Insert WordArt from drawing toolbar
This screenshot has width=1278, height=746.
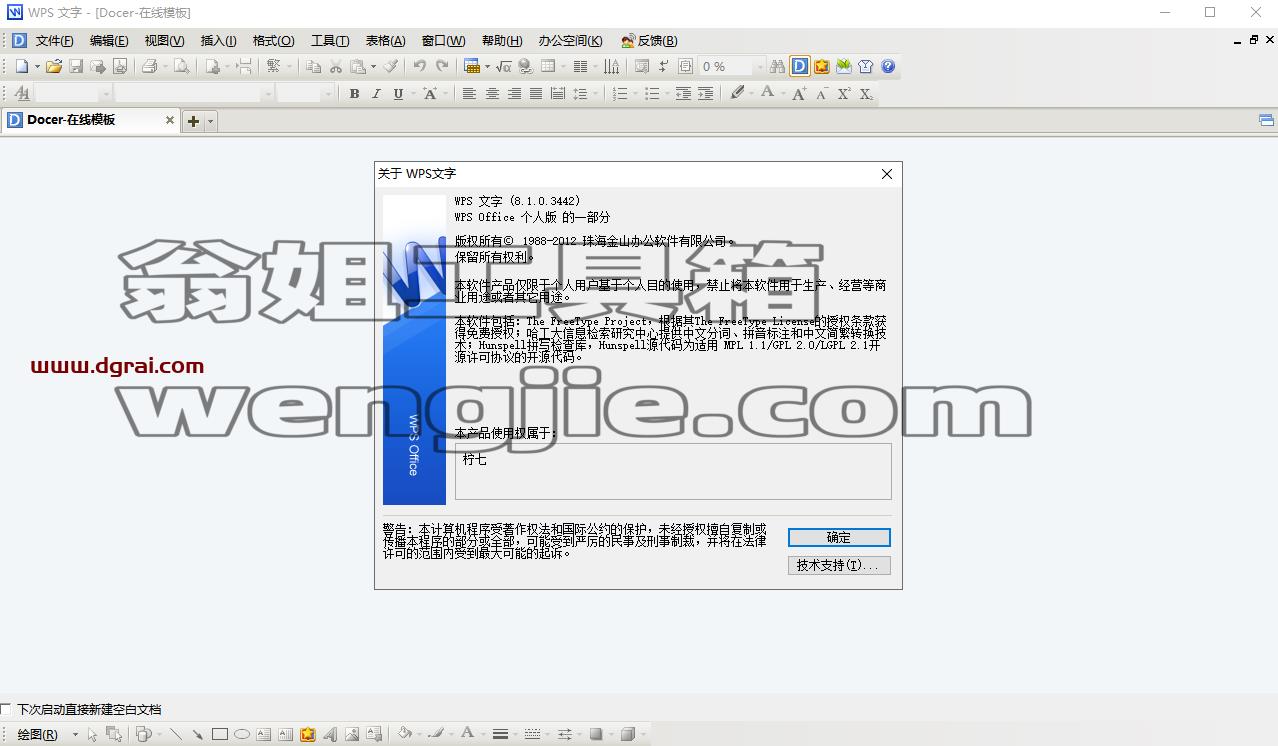tap(330, 734)
